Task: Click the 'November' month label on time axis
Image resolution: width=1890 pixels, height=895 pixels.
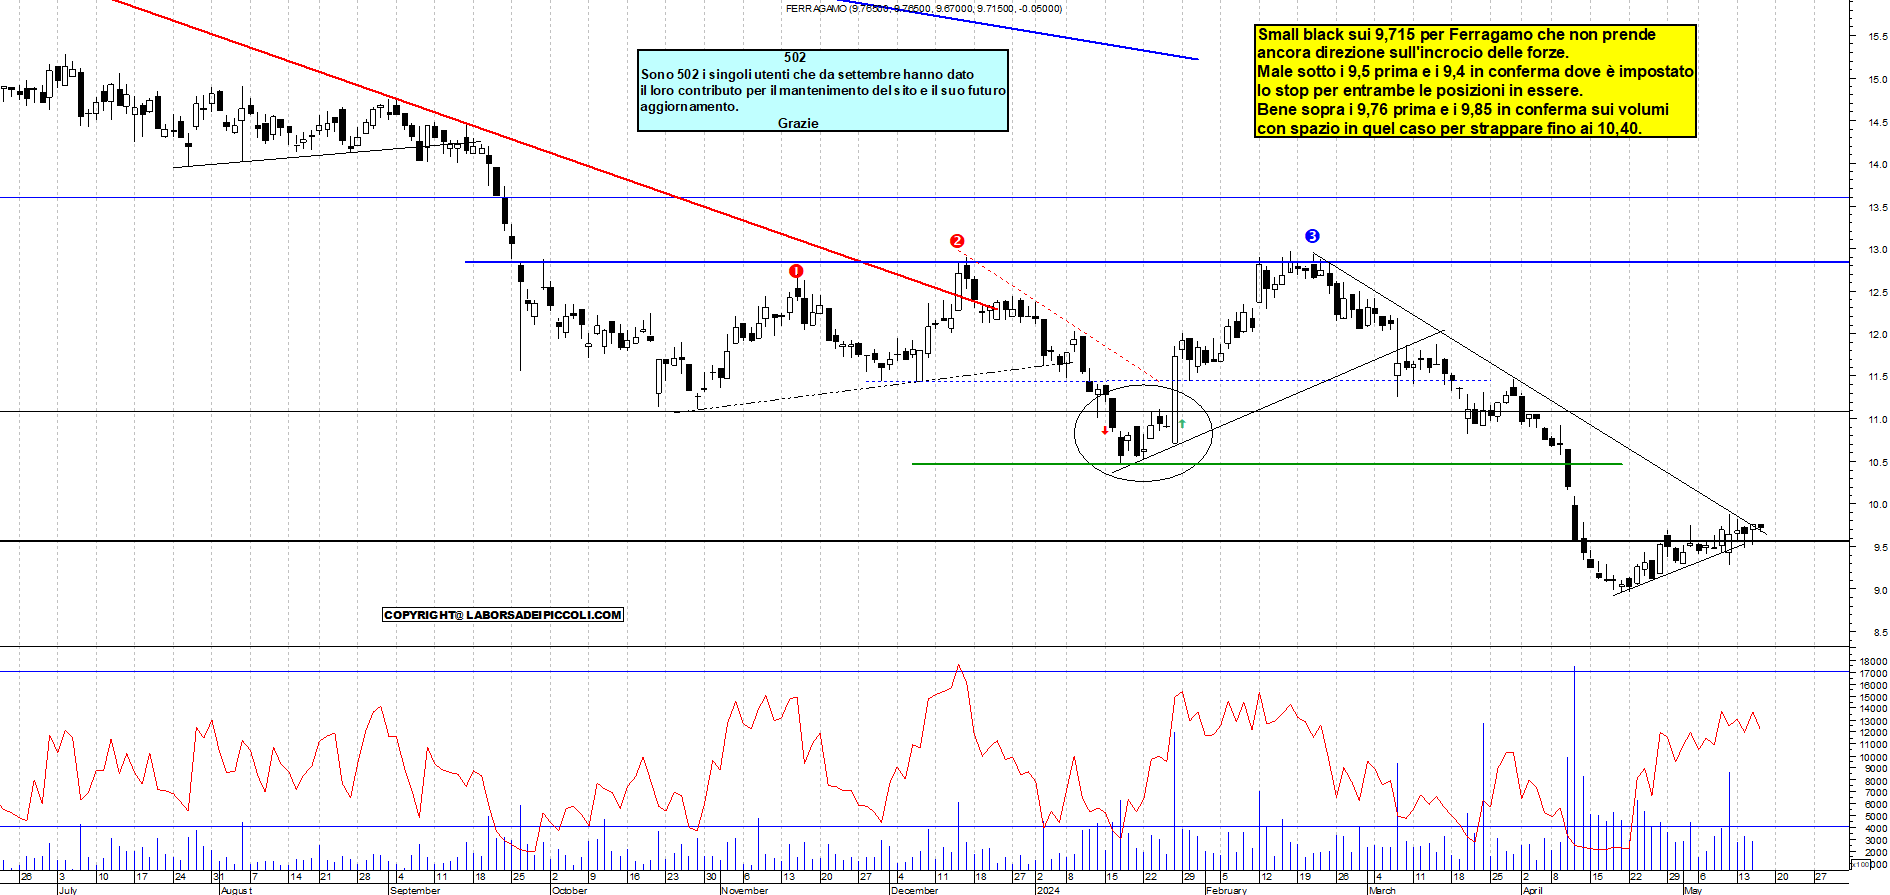Action: click(745, 890)
